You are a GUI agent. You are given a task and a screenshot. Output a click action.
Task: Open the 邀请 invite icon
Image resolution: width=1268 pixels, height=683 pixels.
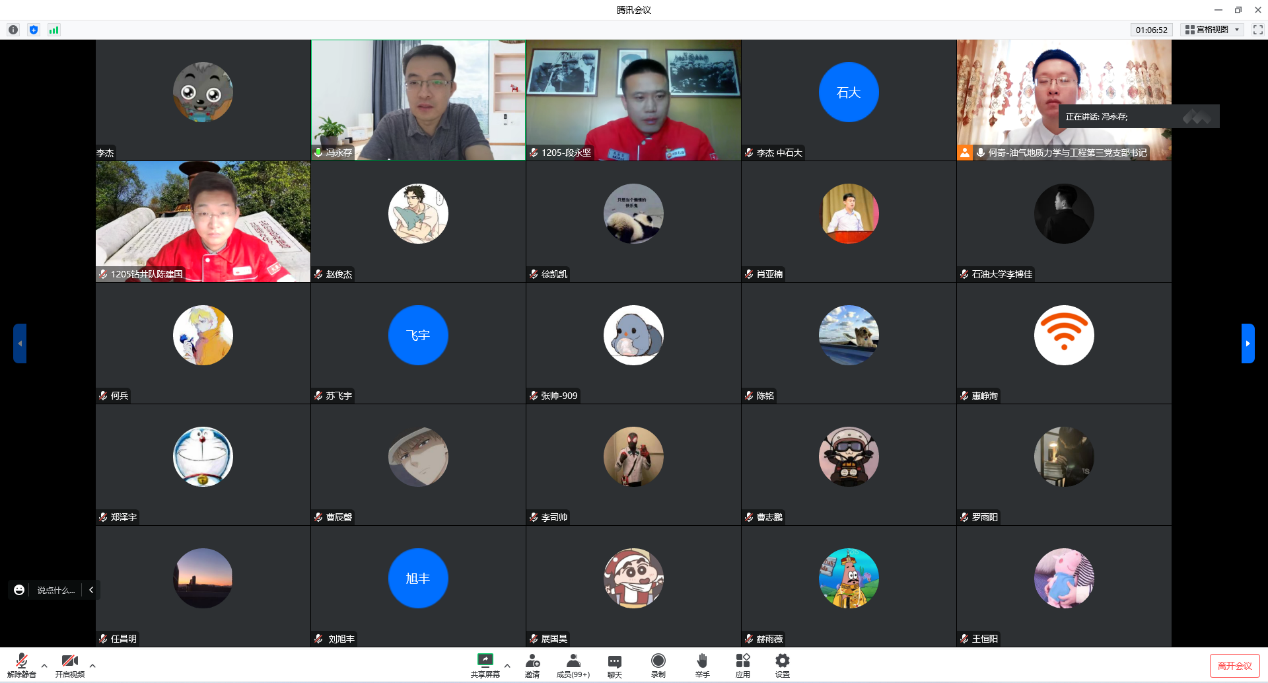point(532,665)
